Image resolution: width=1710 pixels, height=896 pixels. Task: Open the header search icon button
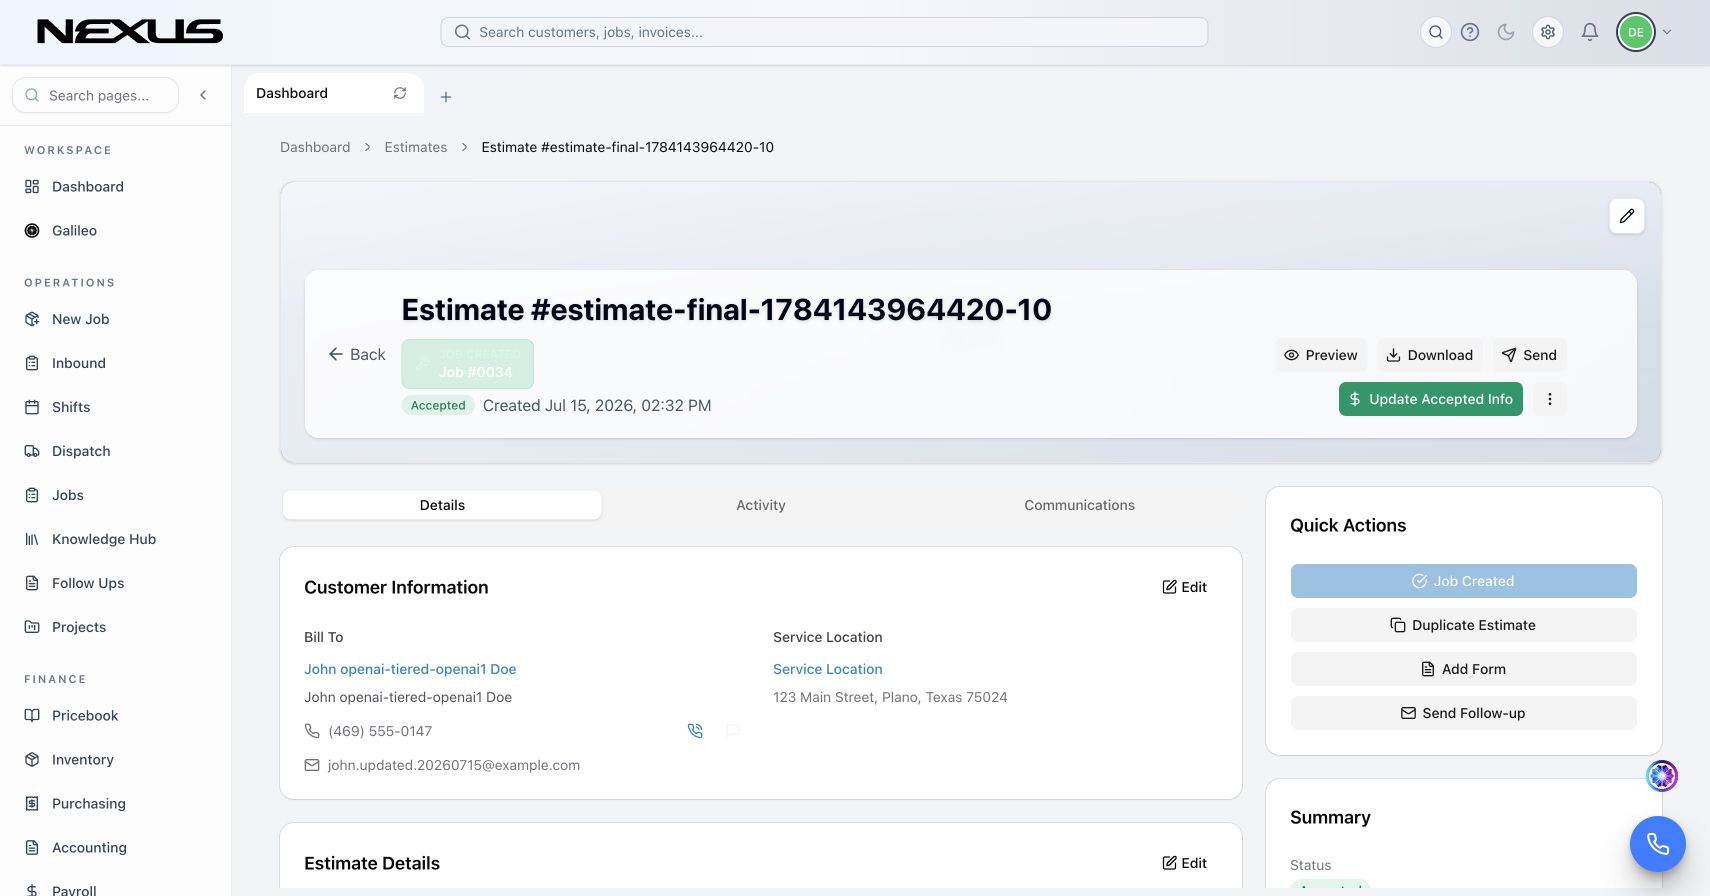click(1436, 32)
